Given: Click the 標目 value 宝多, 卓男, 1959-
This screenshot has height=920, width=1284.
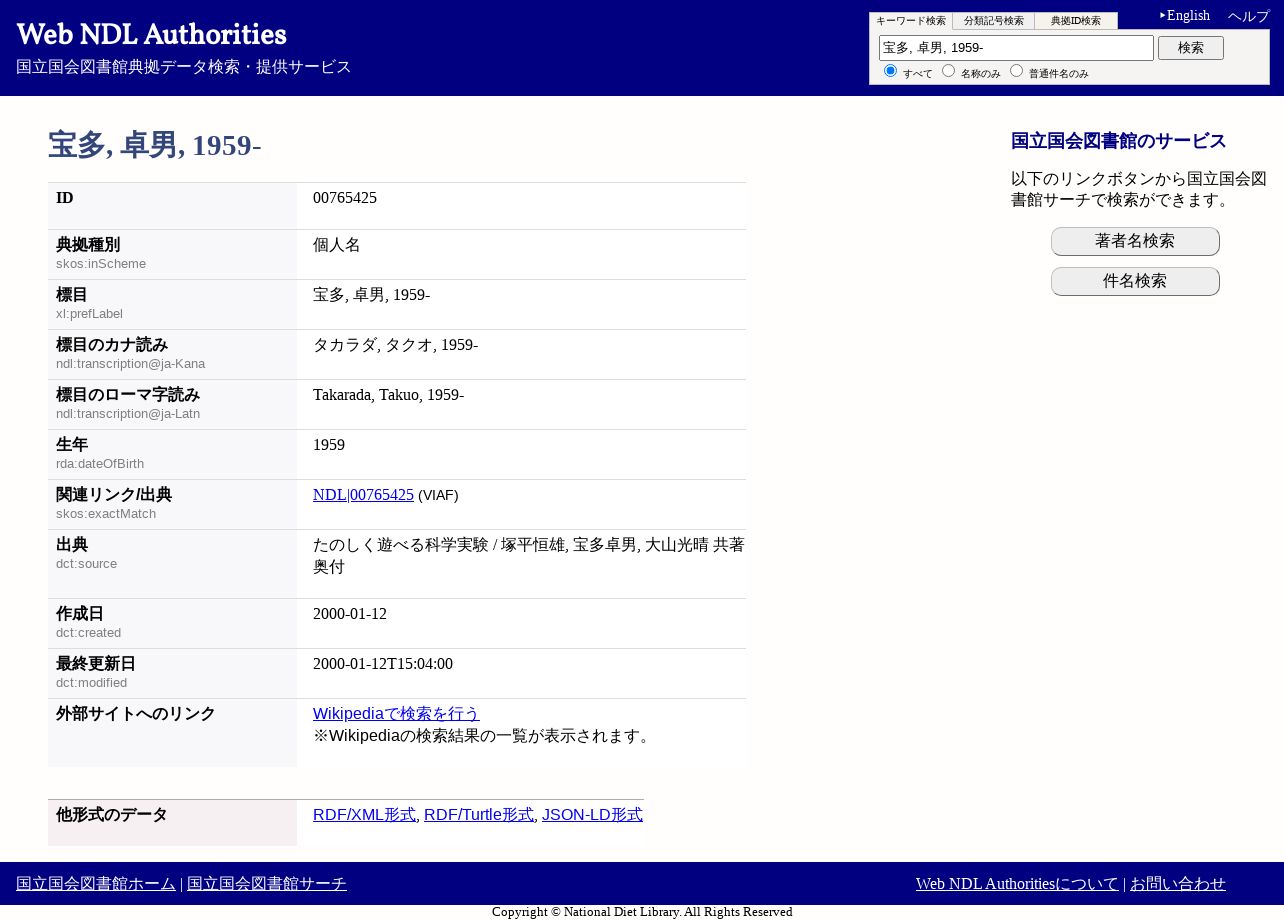Looking at the screenshot, I should point(371,295).
